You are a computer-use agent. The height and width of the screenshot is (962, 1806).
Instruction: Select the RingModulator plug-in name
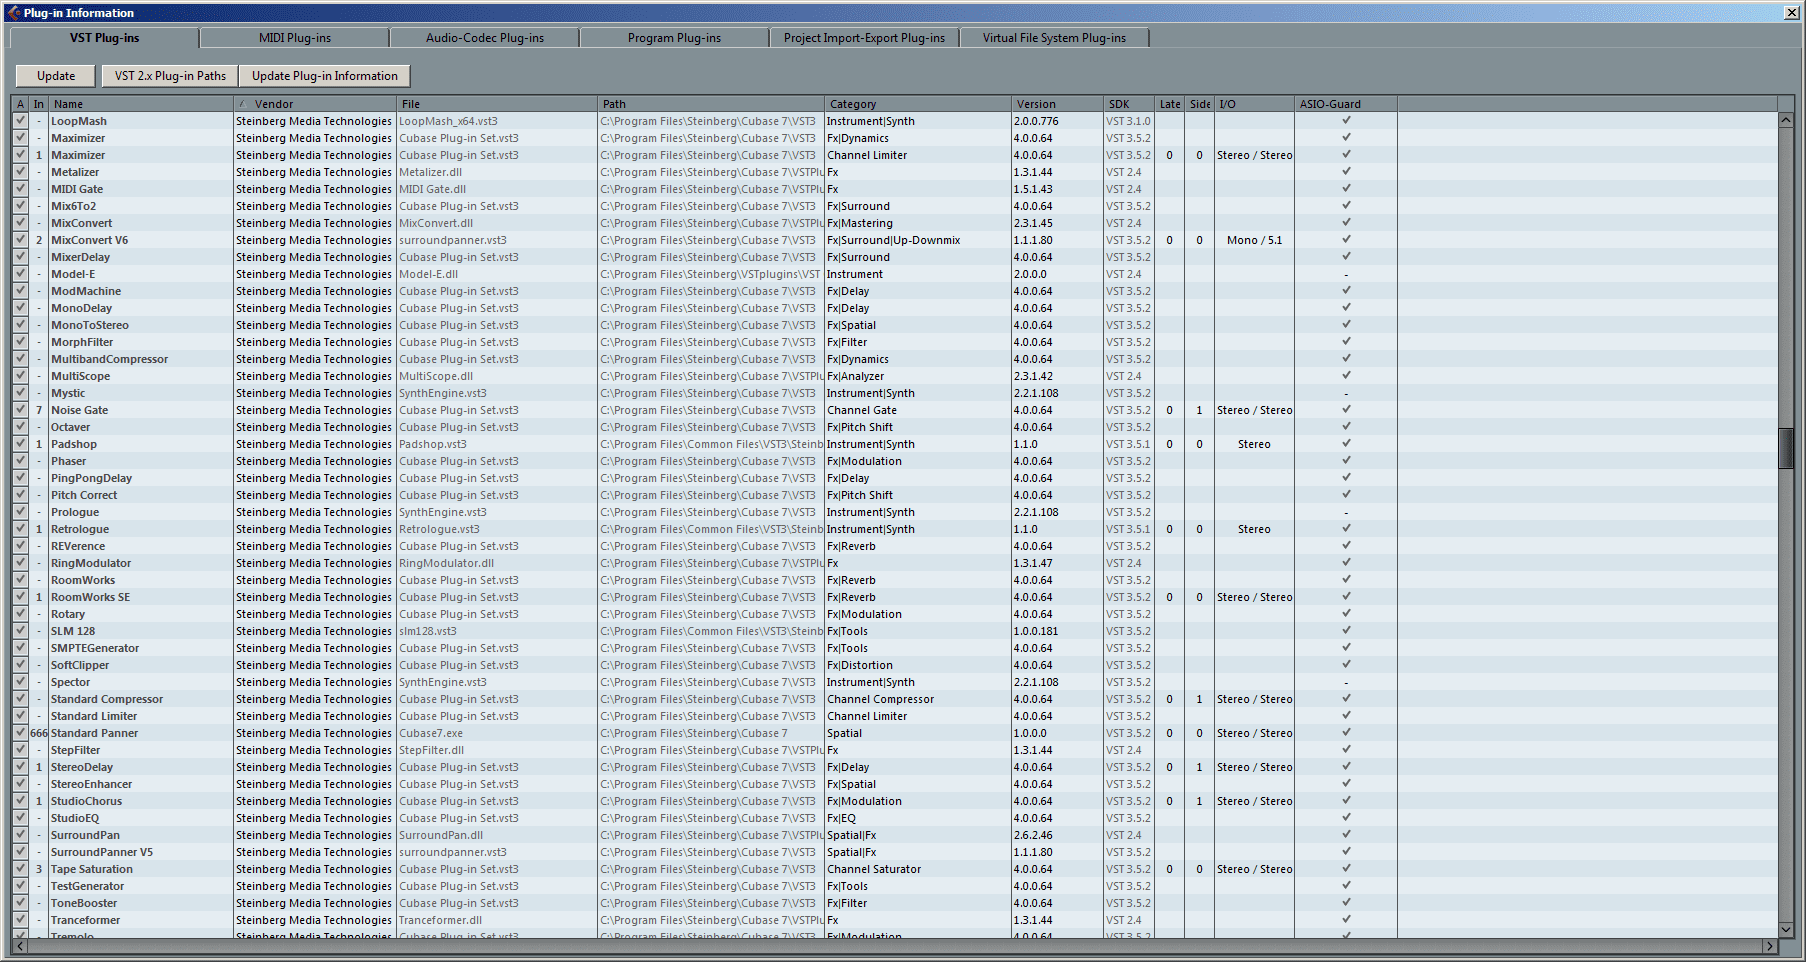coord(91,563)
